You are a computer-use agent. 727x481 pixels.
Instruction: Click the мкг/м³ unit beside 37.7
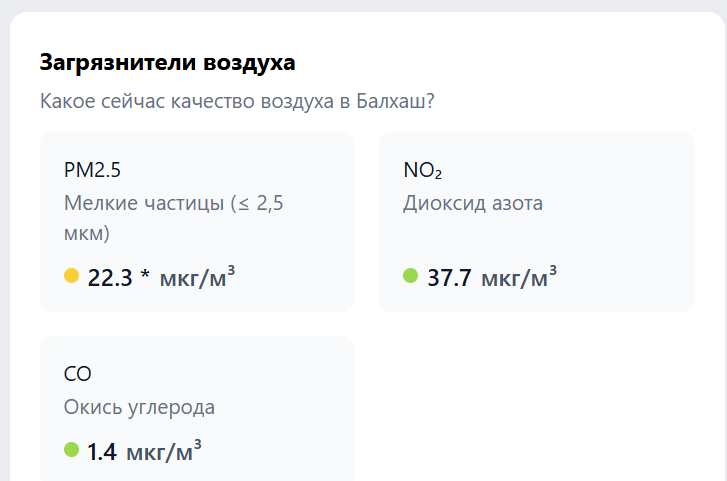click(519, 278)
